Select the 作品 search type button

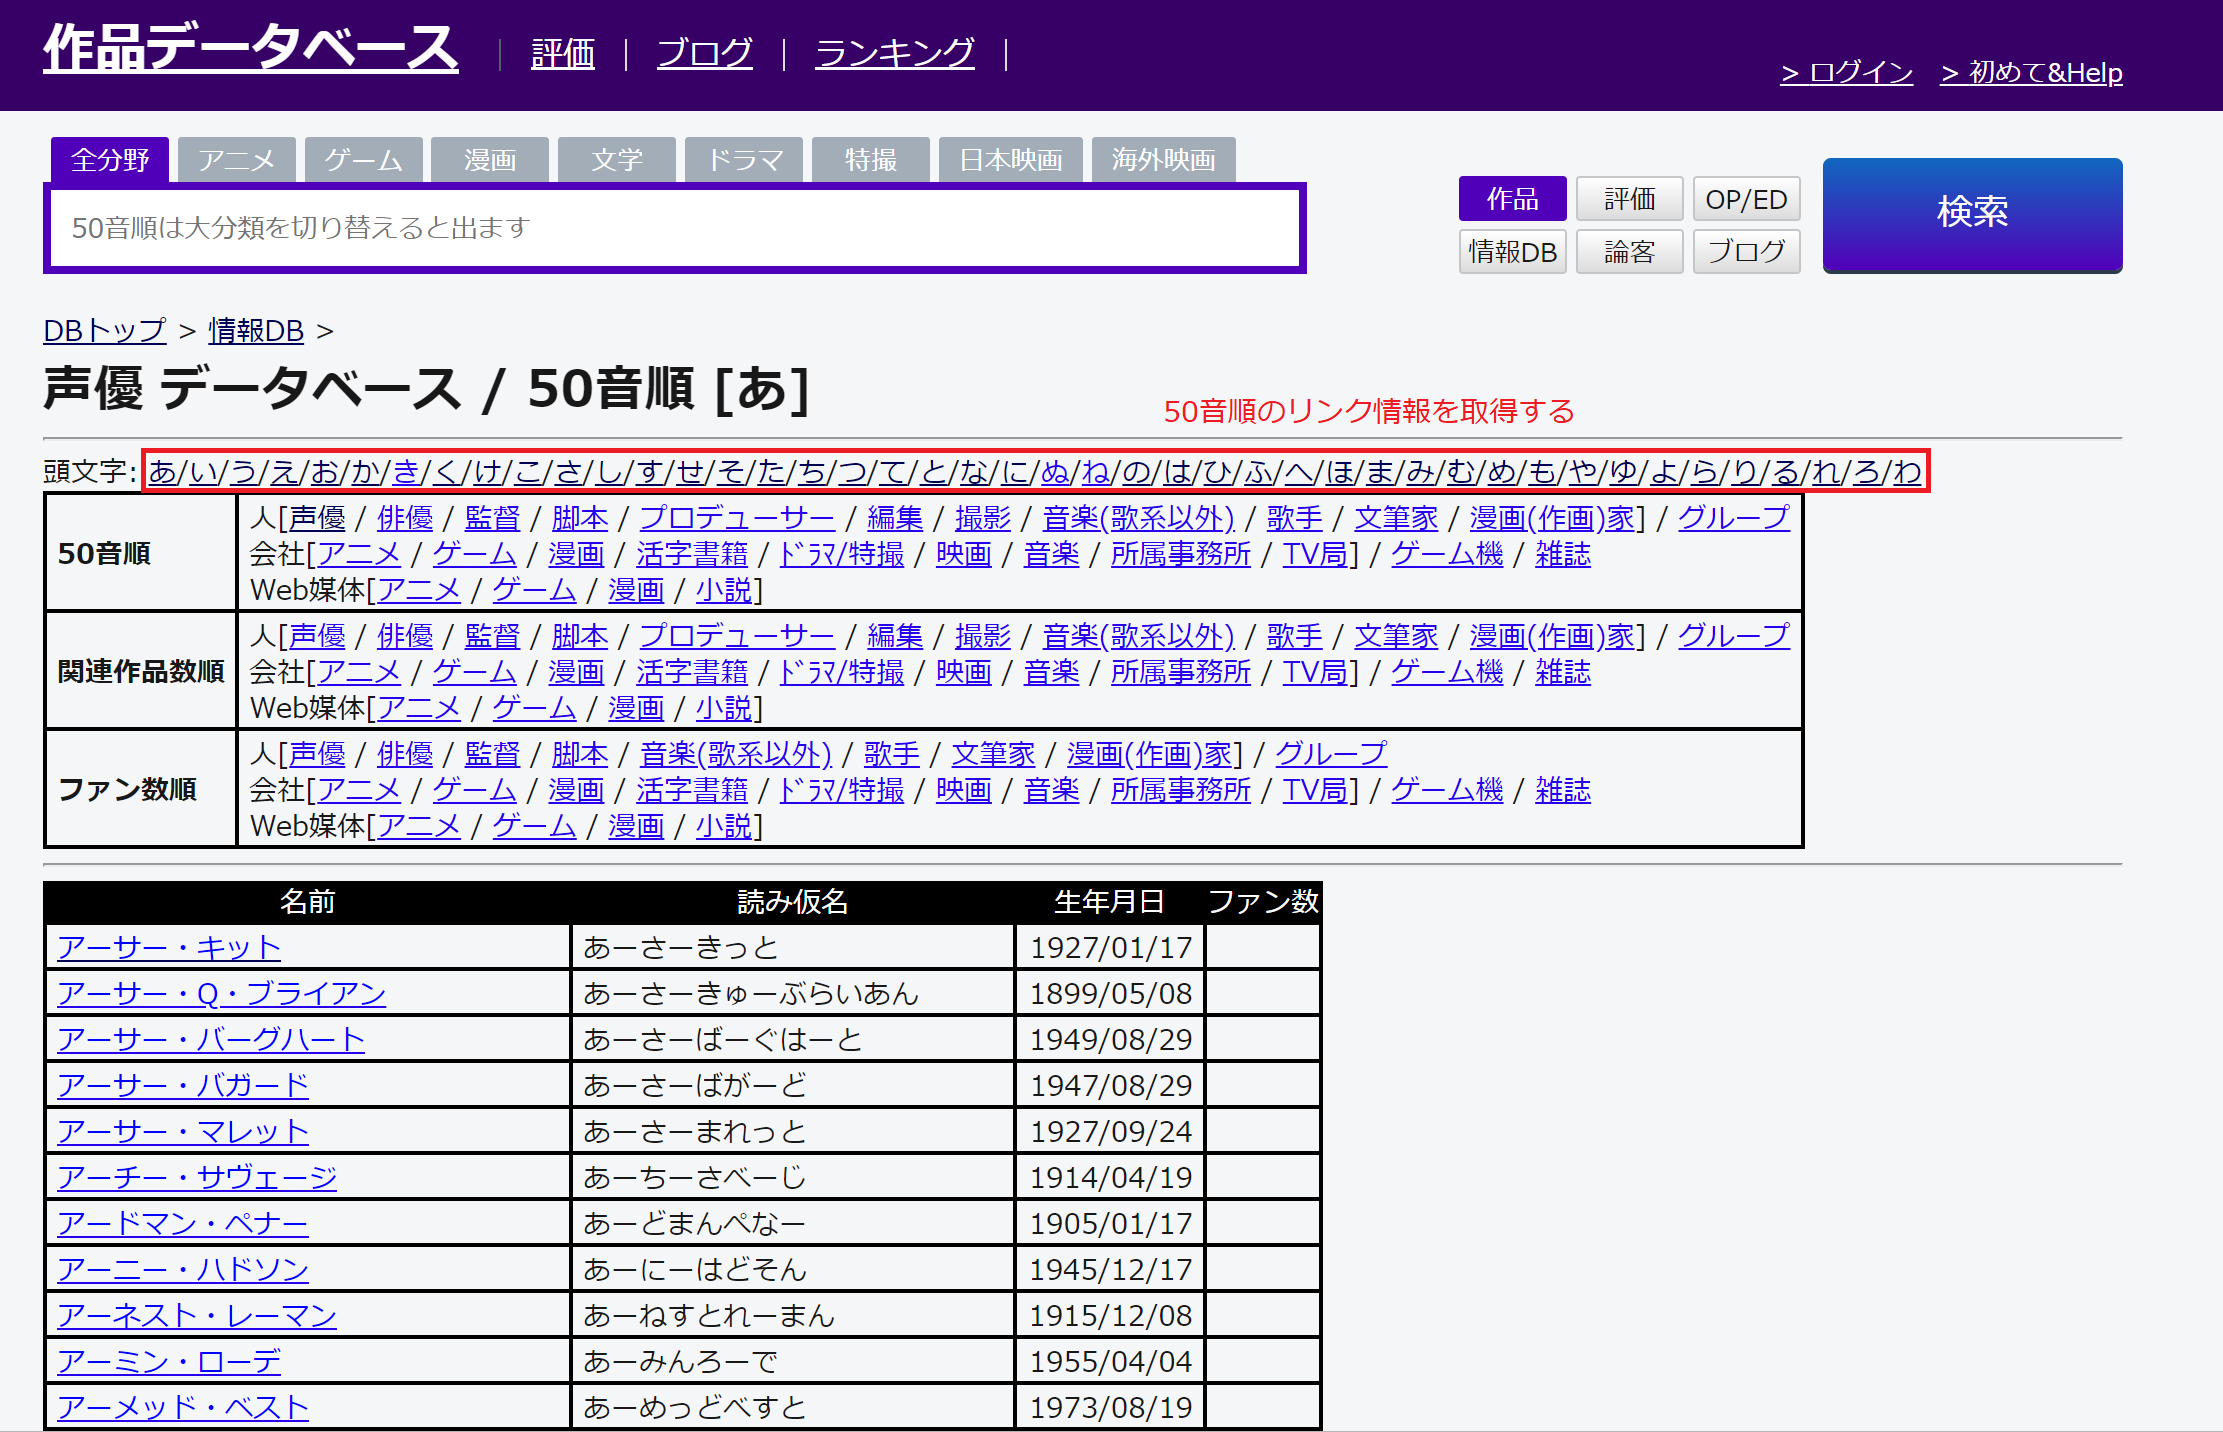[1513, 199]
